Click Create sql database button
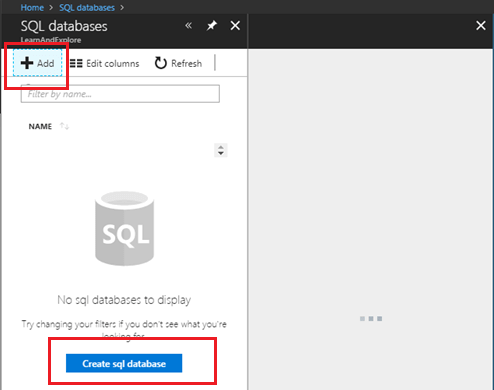 coord(124,363)
